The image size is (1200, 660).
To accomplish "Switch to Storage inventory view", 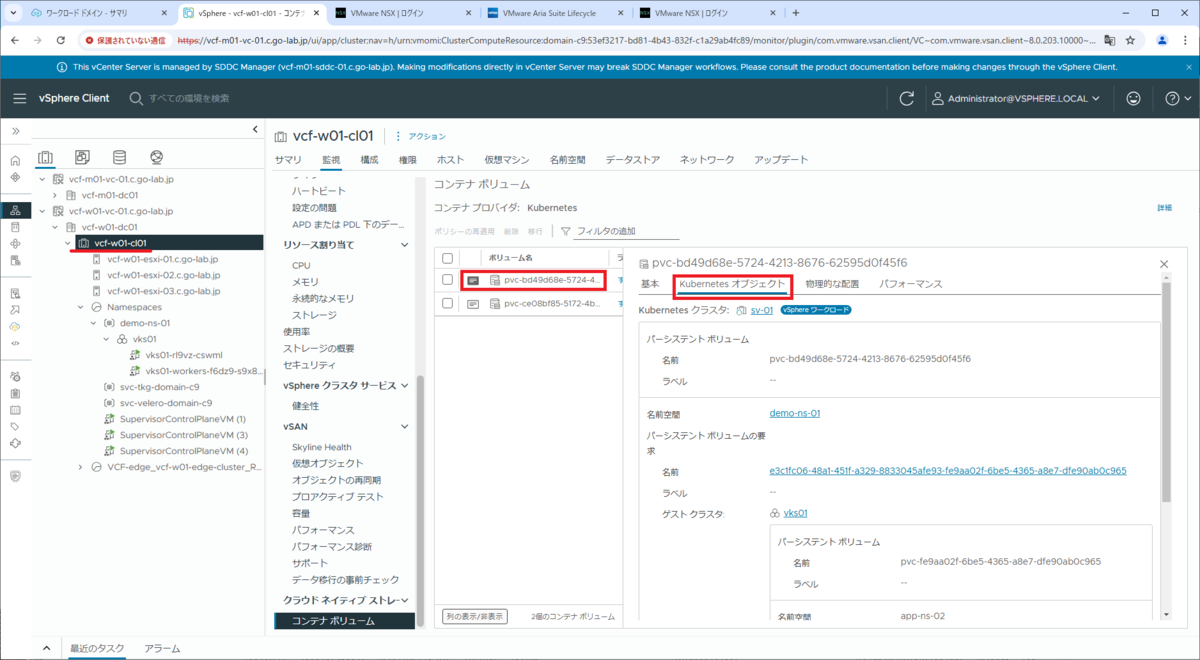I will coord(119,157).
